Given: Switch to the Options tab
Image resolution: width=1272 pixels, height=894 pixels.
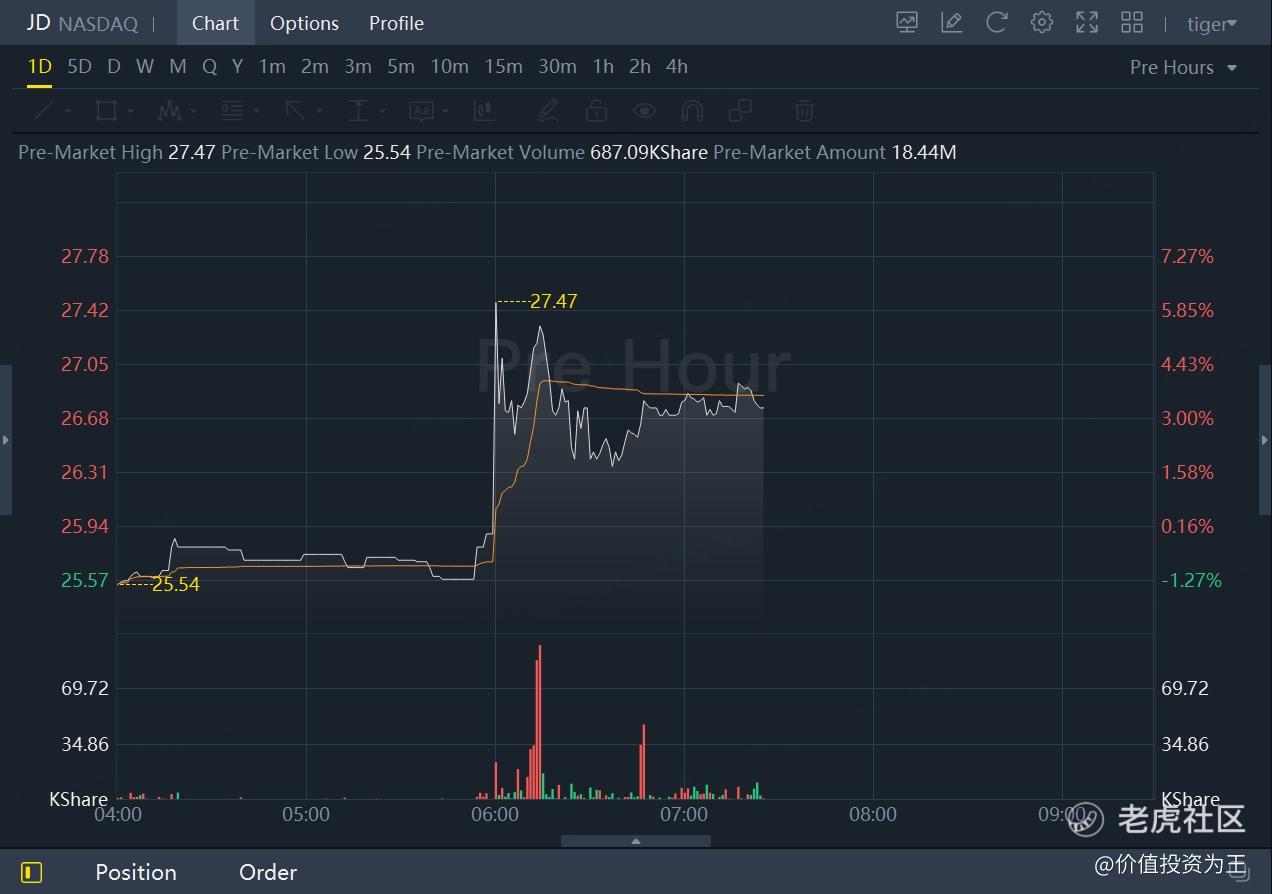Looking at the screenshot, I should pyautogui.click(x=304, y=23).
